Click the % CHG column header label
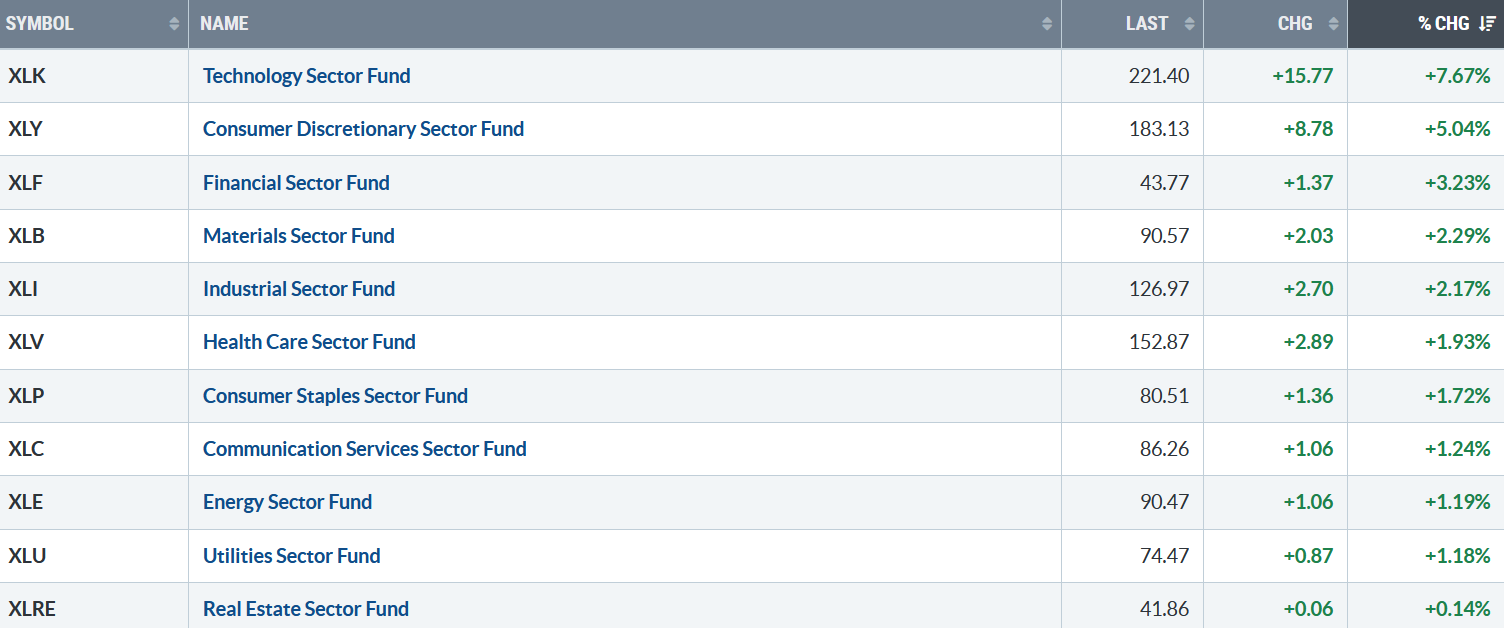This screenshot has width=1504, height=628. [x=1444, y=24]
